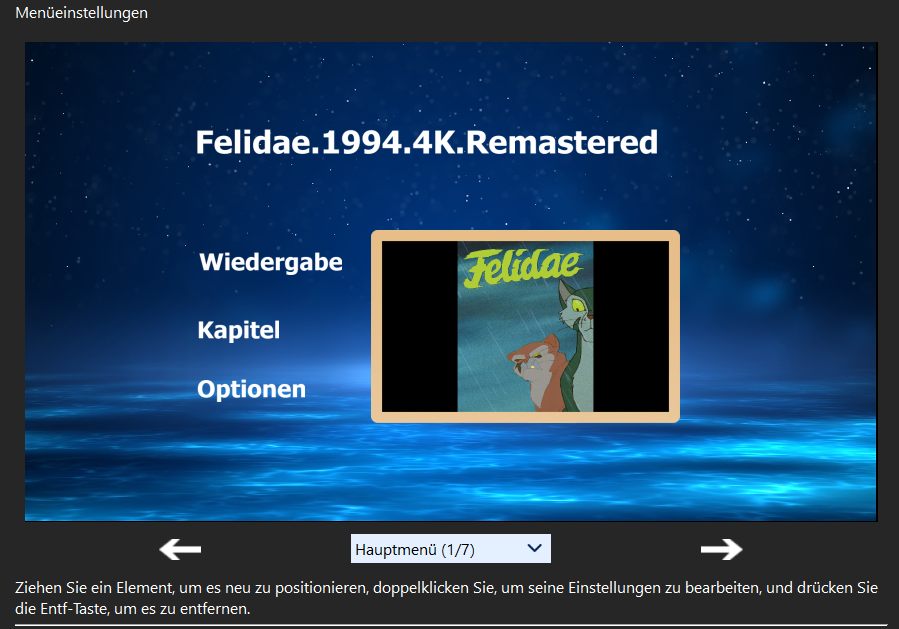Viewport: 899px width, 629px height.
Task: Click the Menüeinstellungen heading
Action: pyautogui.click(x=81, y=13)
